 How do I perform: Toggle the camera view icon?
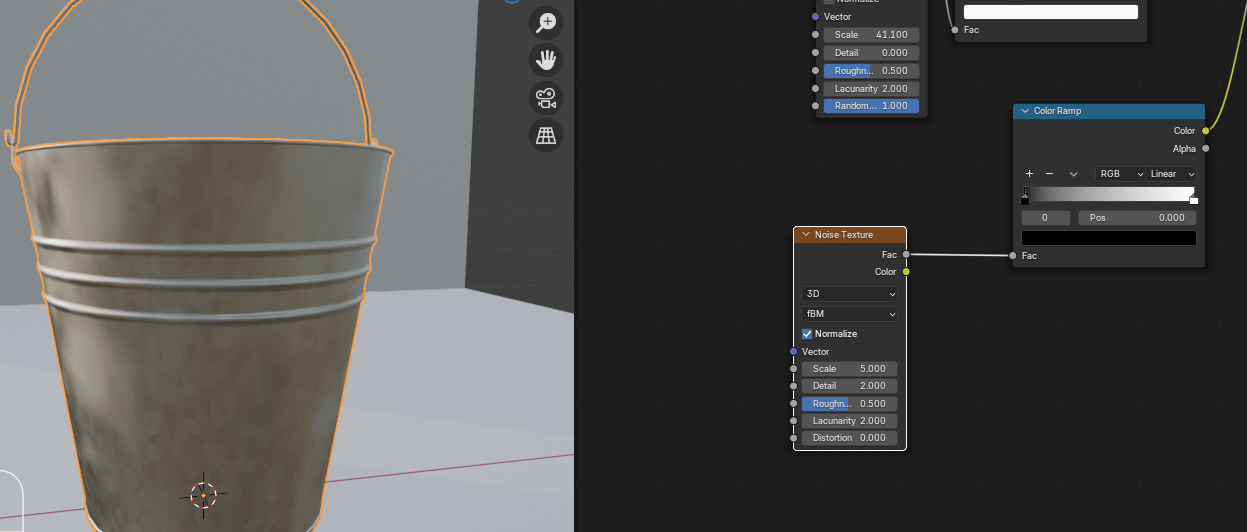pyautogui.click(x=546, y=98)
